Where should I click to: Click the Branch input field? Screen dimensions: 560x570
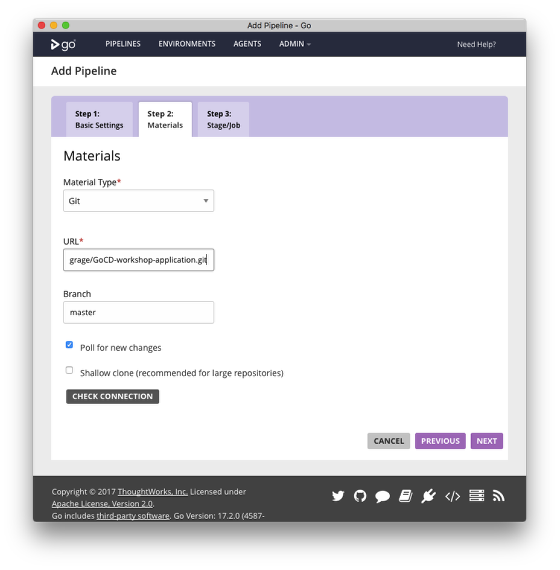[139, 312]
